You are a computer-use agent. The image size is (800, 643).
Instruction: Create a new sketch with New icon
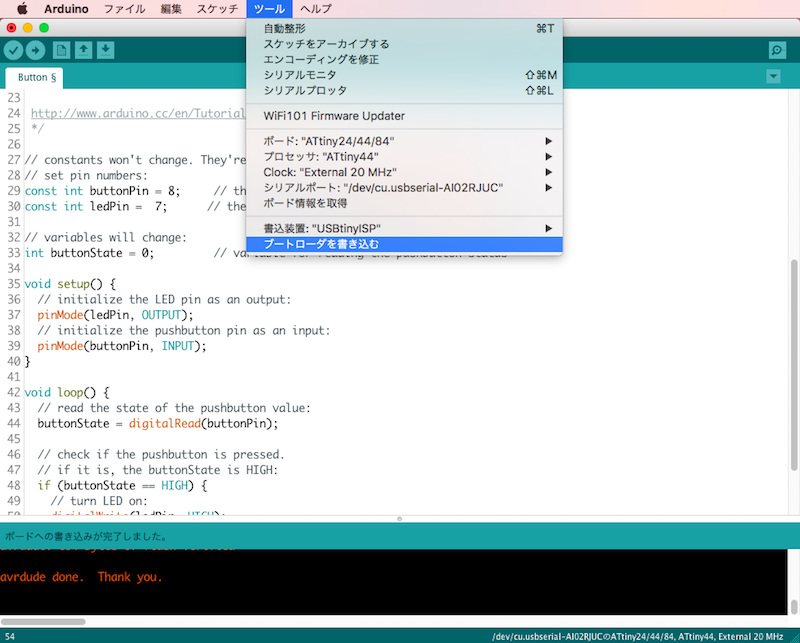61,50
